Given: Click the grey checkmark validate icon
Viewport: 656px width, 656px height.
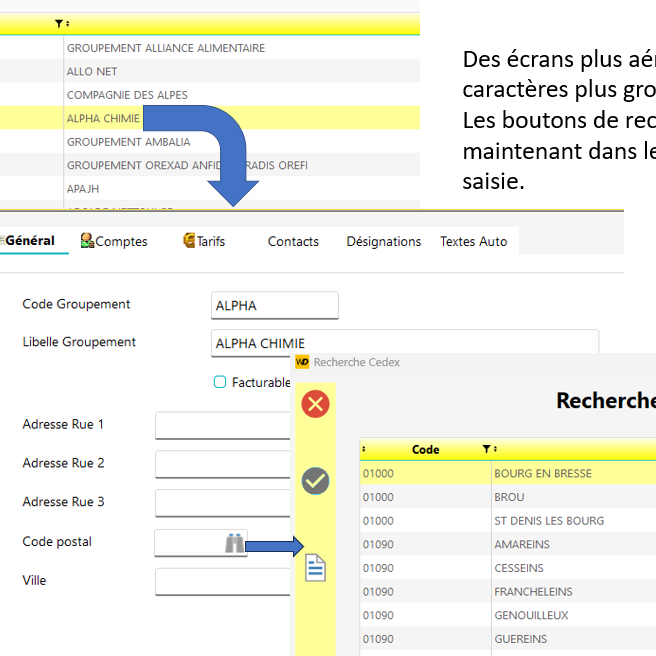Looking at the screenshot, I should [x=315, y=481].
